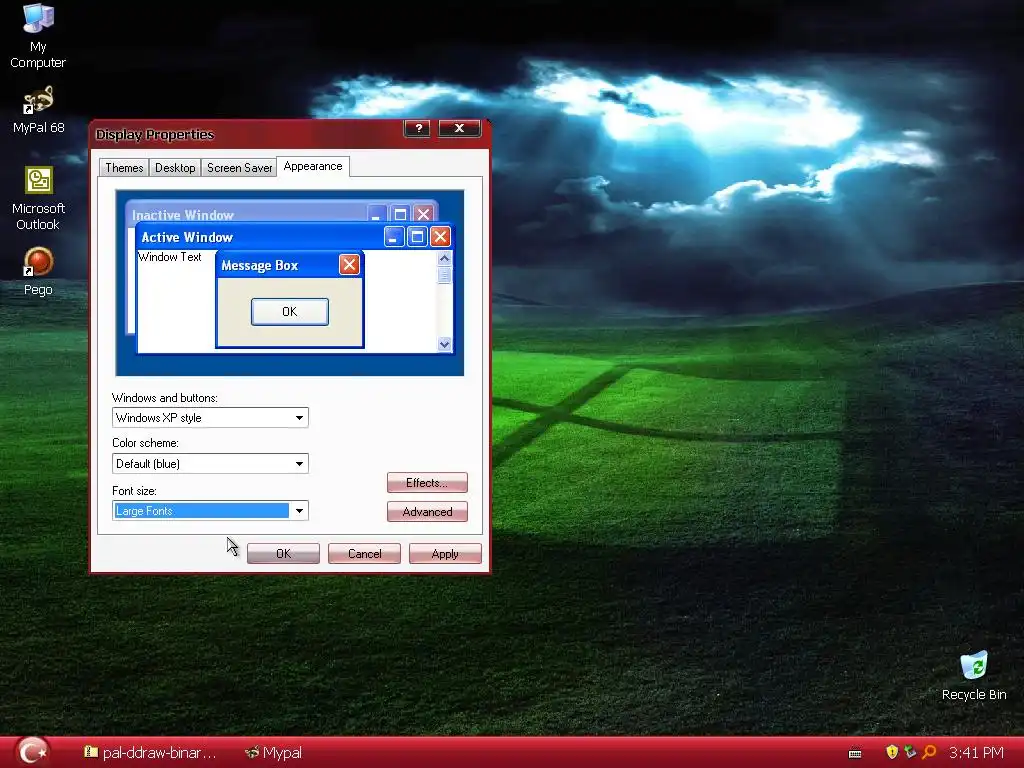
Task: Open Windows and buttons dropdown
Action: coord(210,418)
